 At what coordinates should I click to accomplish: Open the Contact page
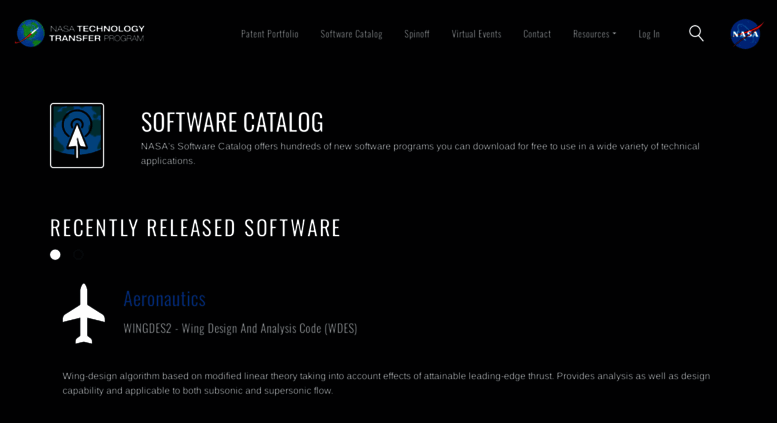click(537, 34)
